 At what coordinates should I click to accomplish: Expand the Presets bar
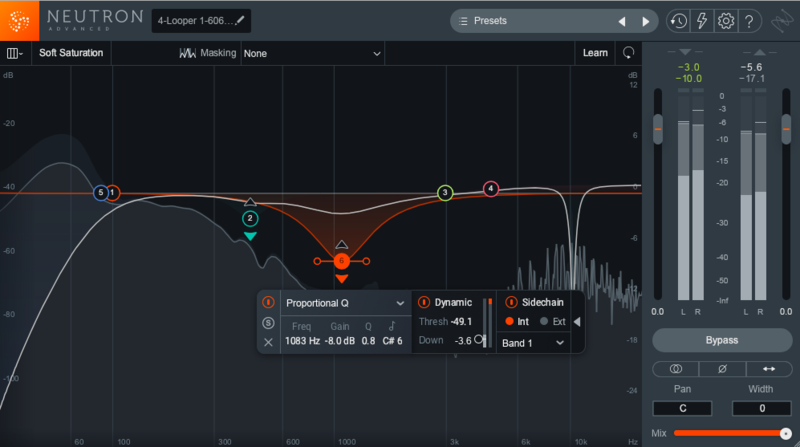coord(554,21)
